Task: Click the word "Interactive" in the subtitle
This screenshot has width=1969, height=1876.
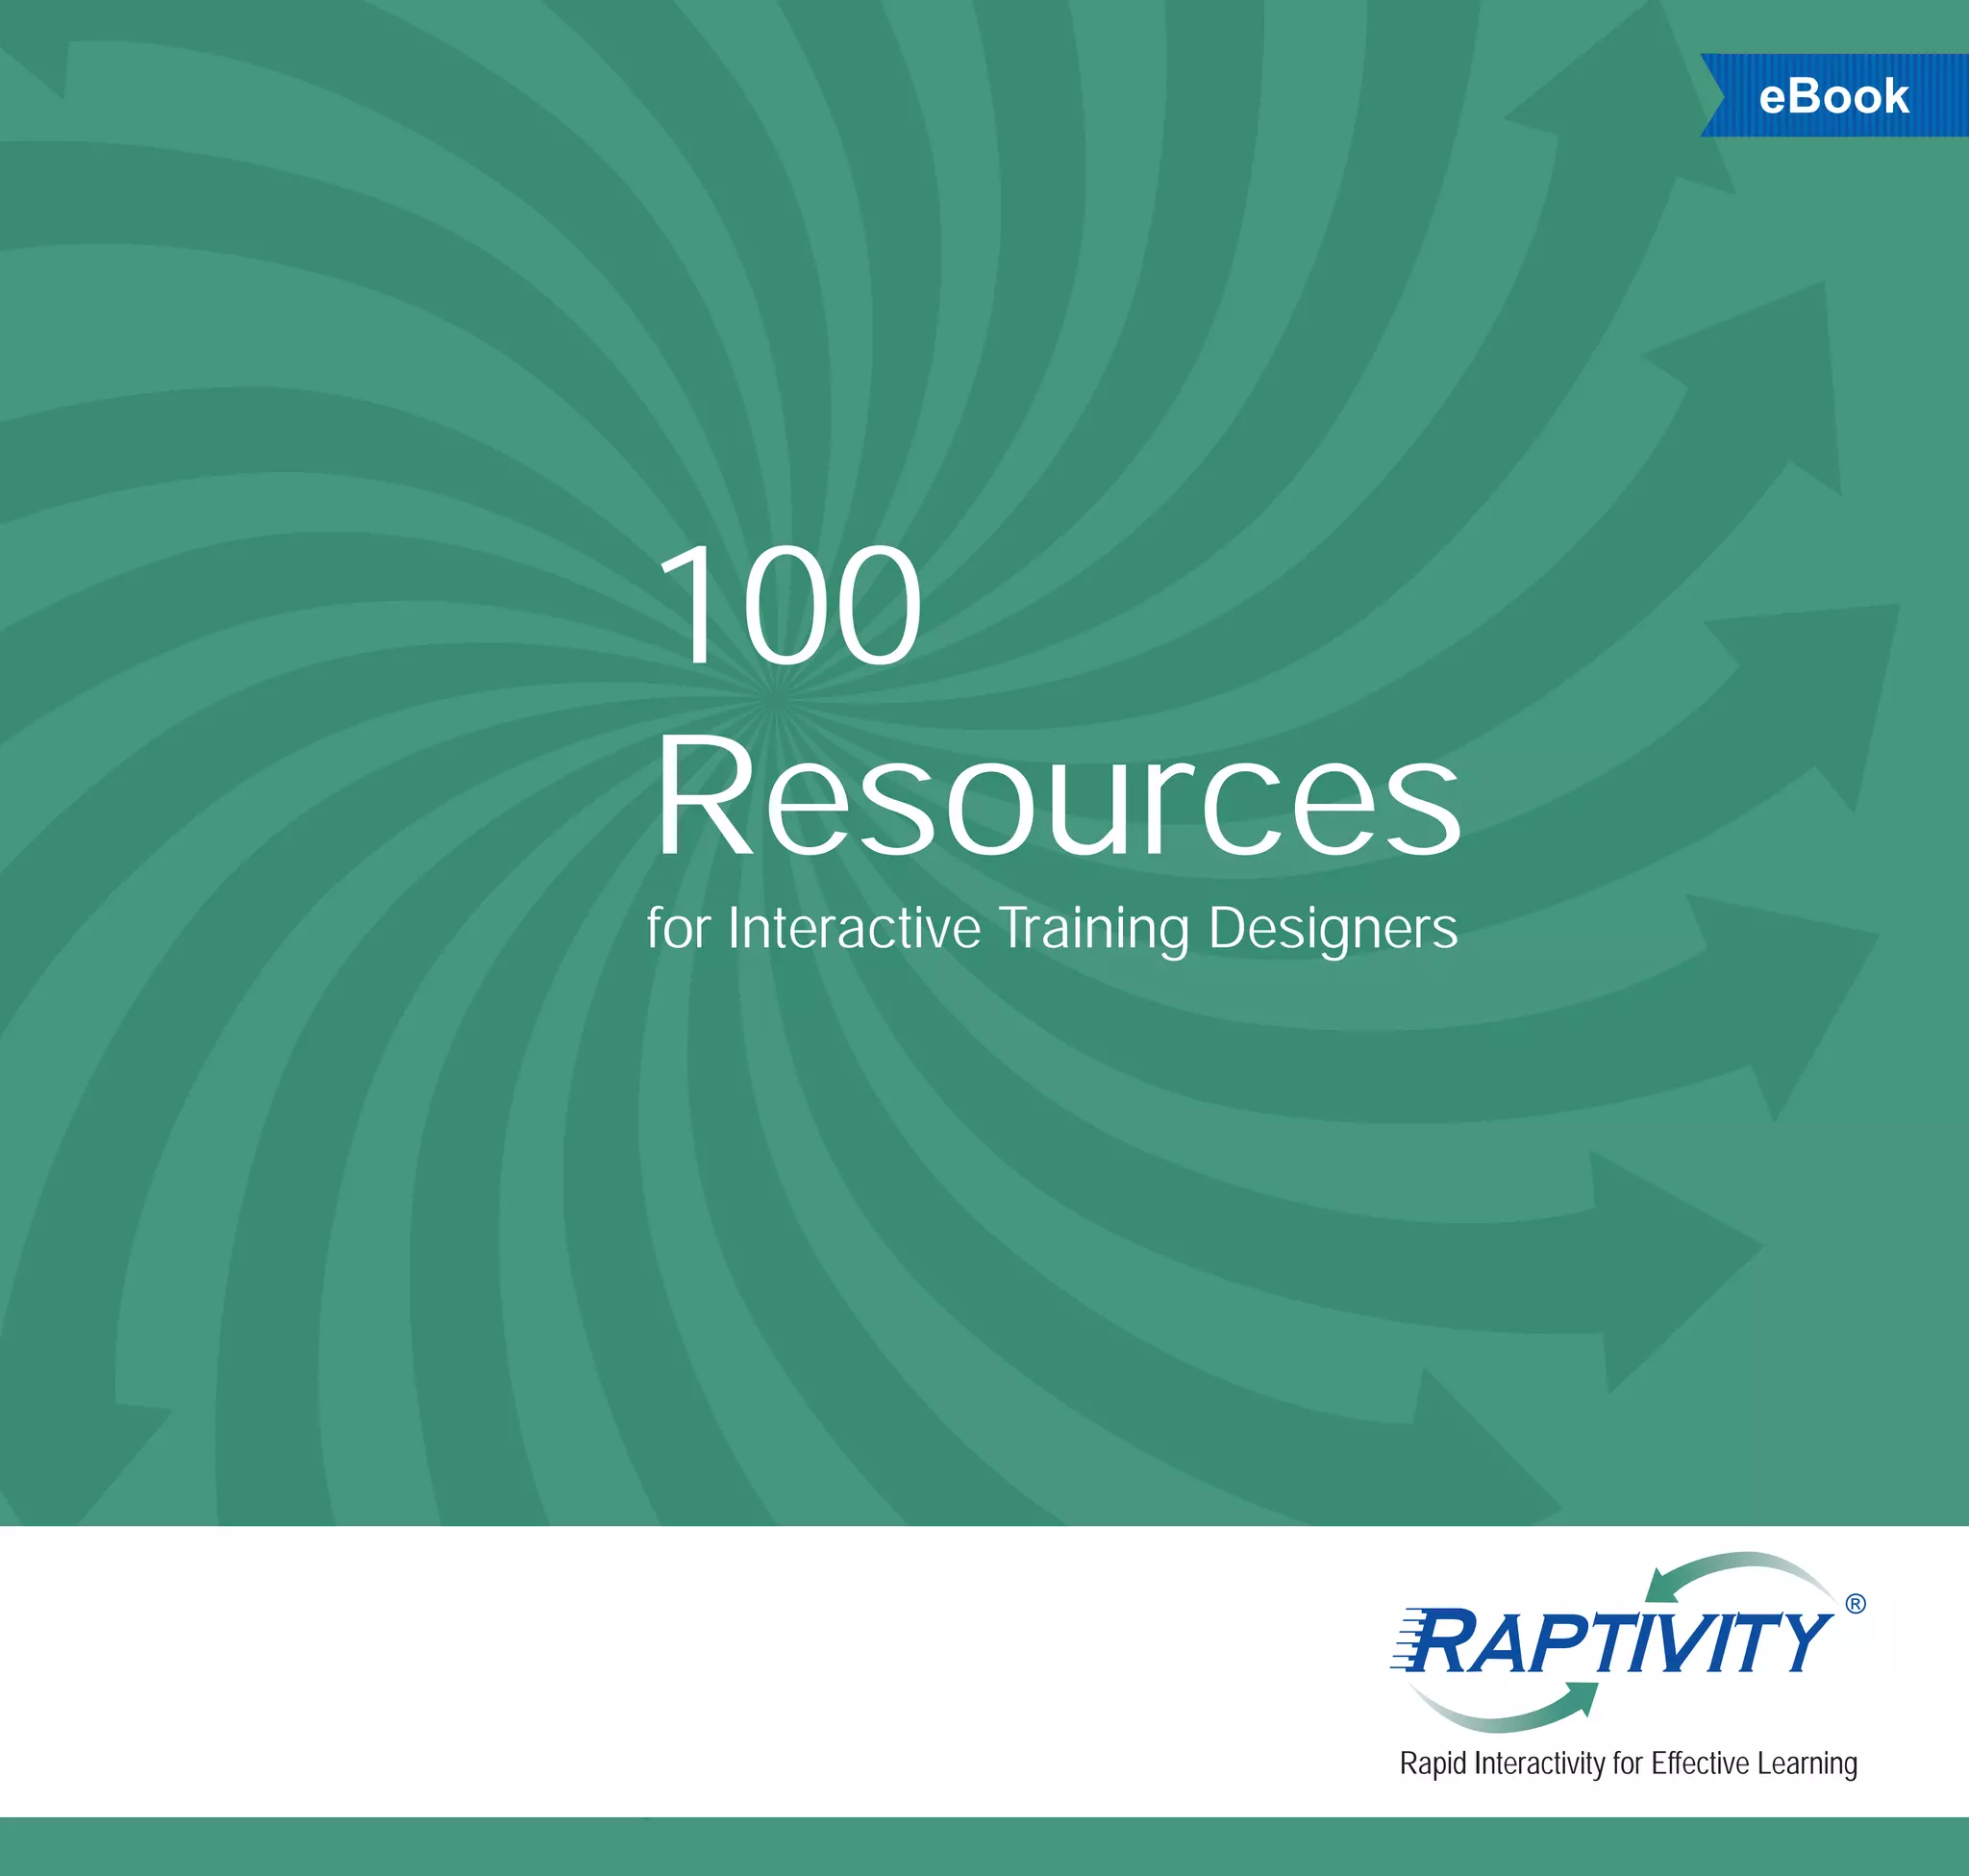Action: click(x=854, y=928)
